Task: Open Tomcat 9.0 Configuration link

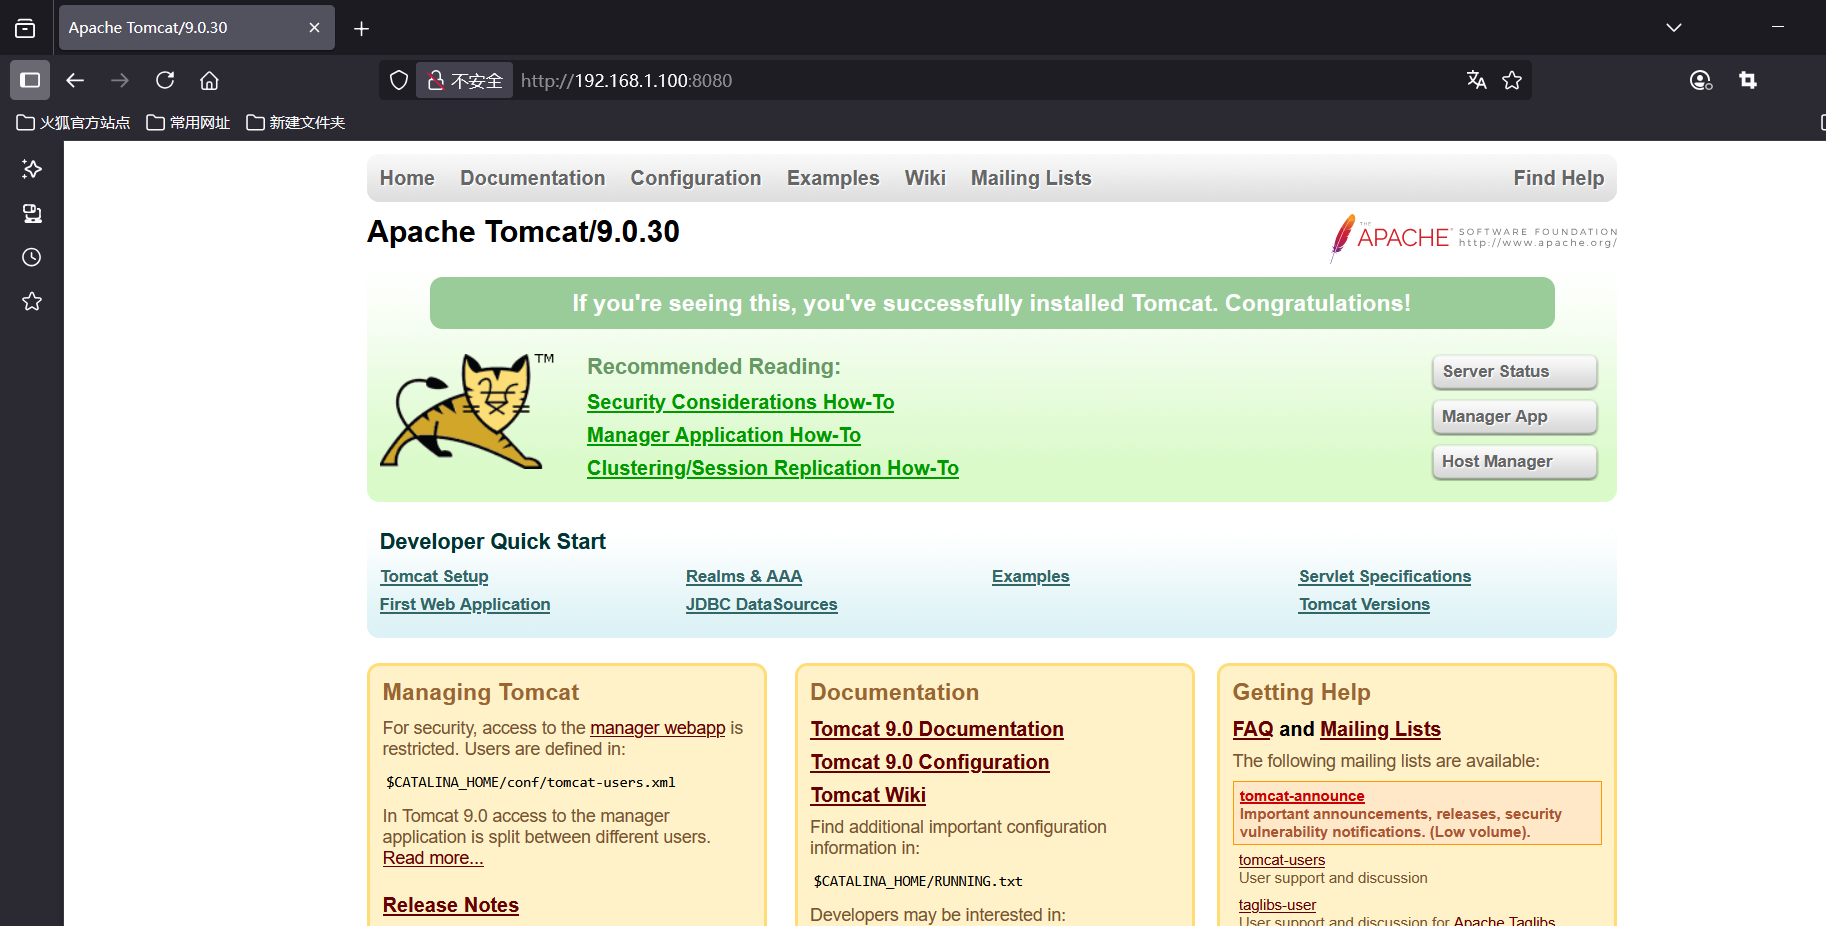Action: point(930,762)
